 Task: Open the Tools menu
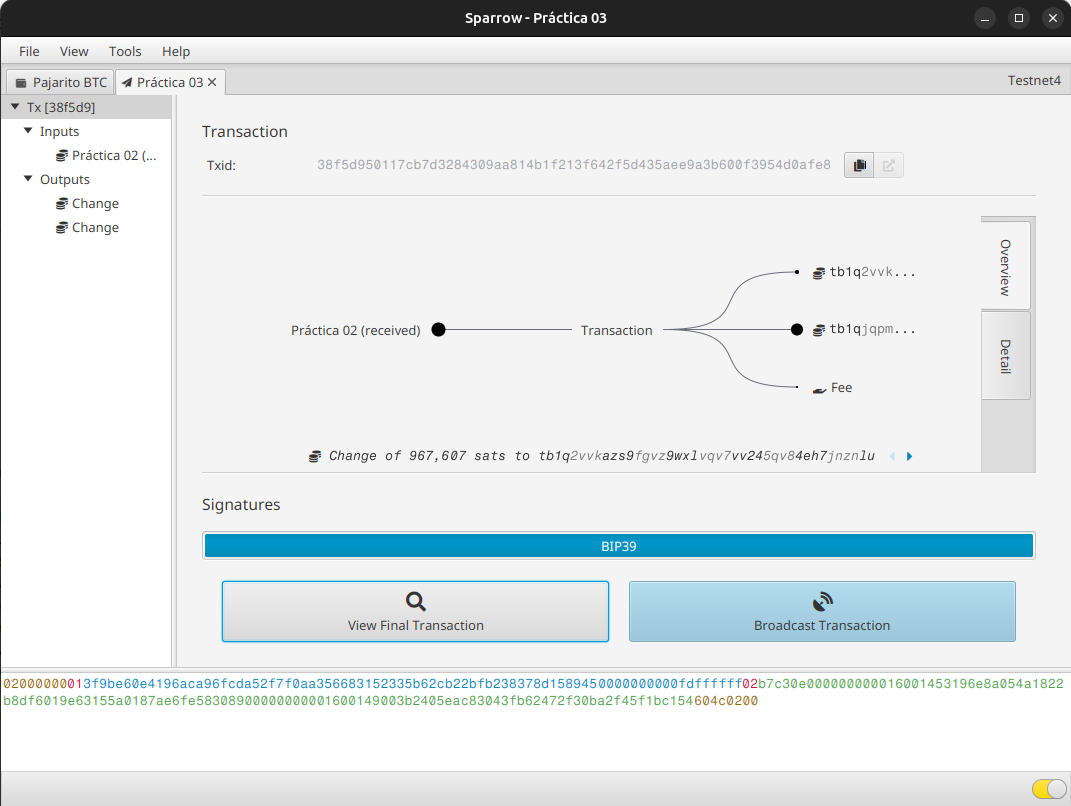coord(125,51)
